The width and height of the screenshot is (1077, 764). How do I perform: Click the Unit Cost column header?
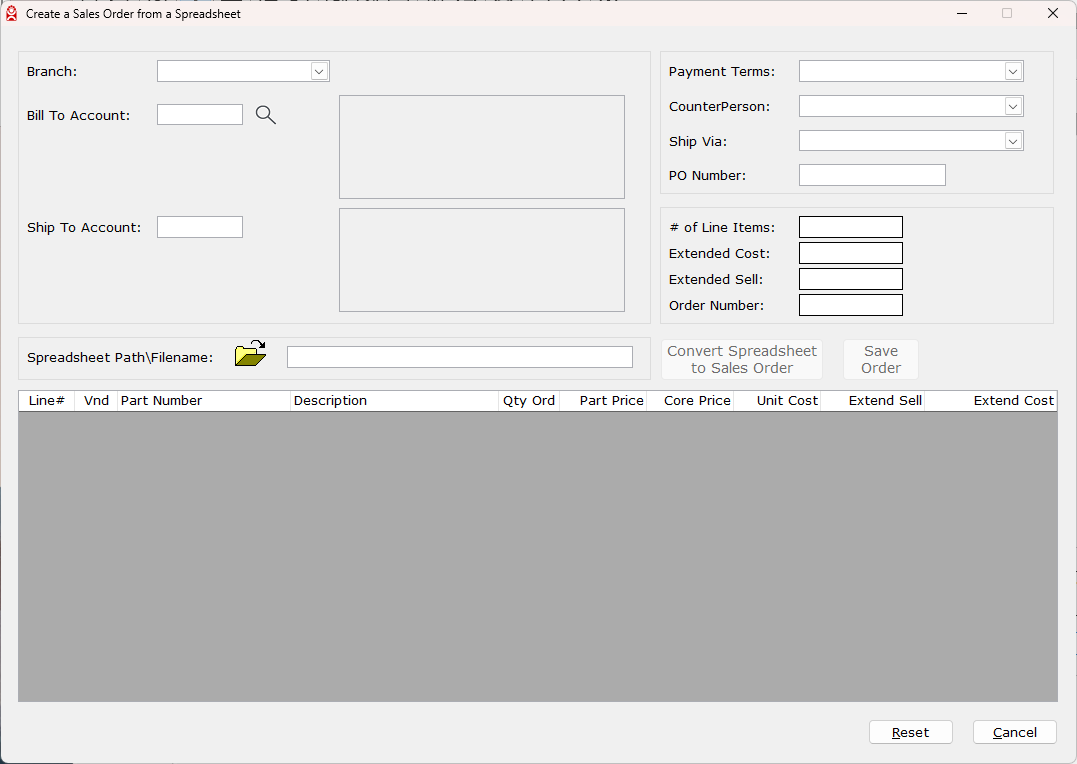(778, 401)
